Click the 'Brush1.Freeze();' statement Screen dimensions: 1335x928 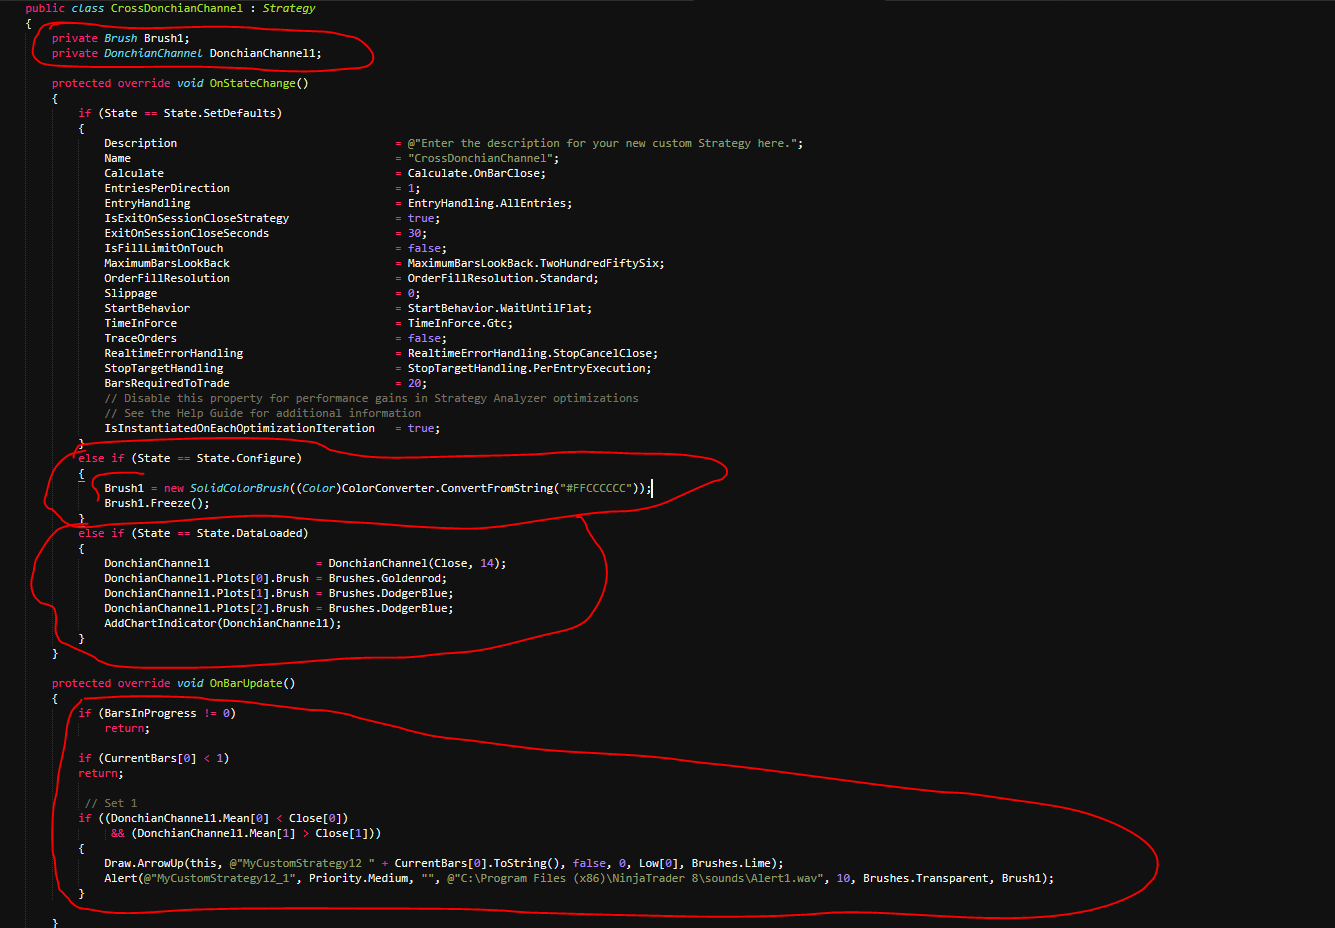pyautogui.click(x=157, y=503)
